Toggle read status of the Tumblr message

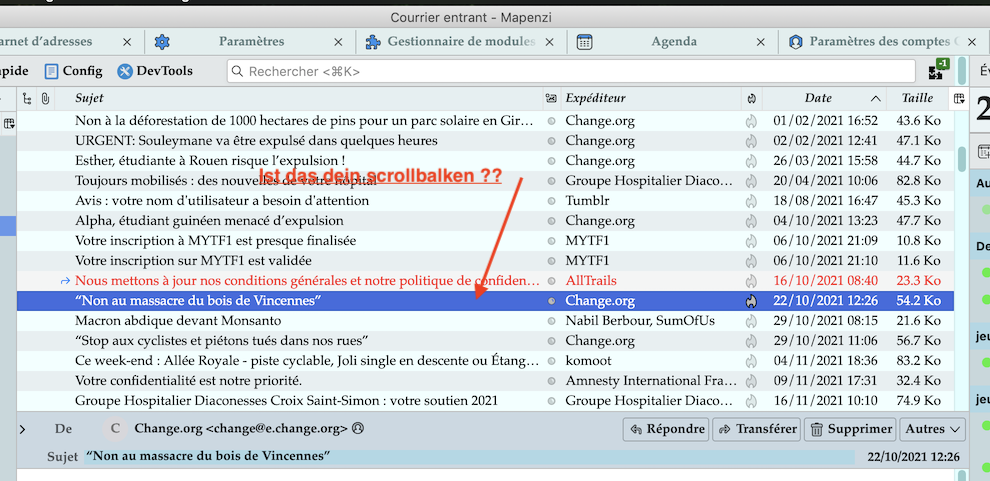551,201
